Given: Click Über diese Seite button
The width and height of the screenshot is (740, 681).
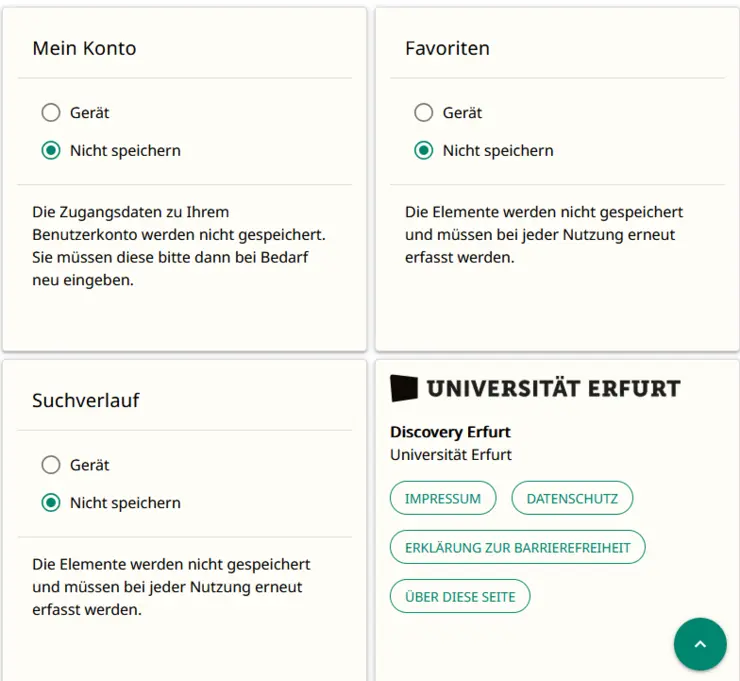Looking at the screenshot, I should [460, 596].
